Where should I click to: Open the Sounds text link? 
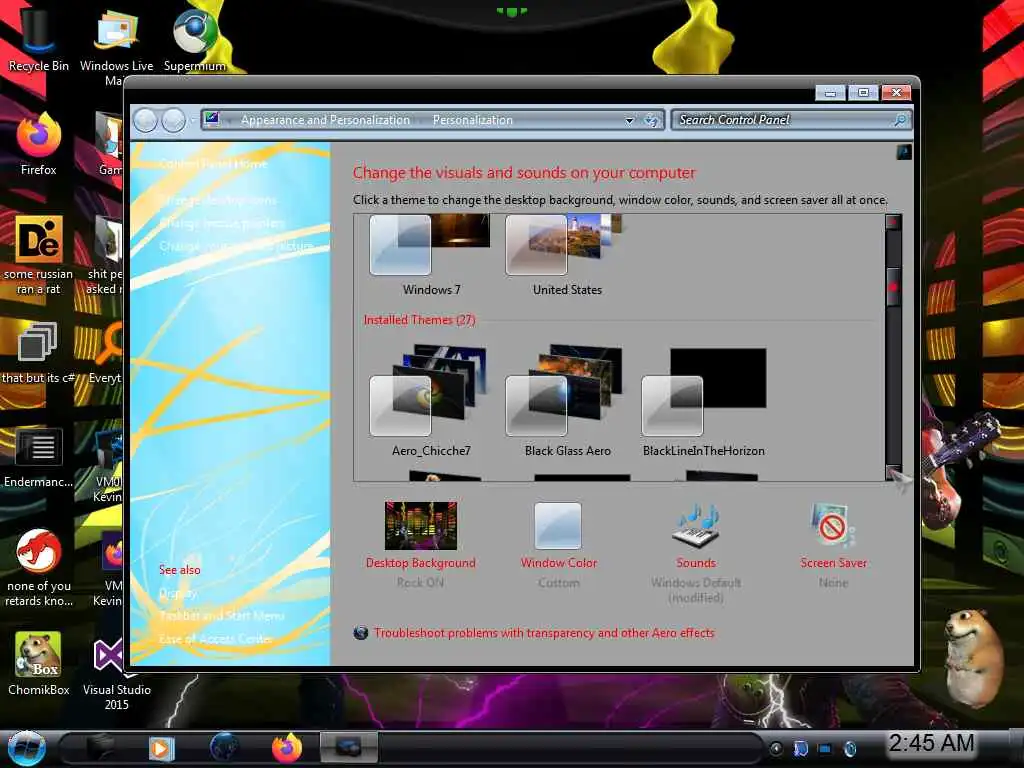[x=696, y=563]
